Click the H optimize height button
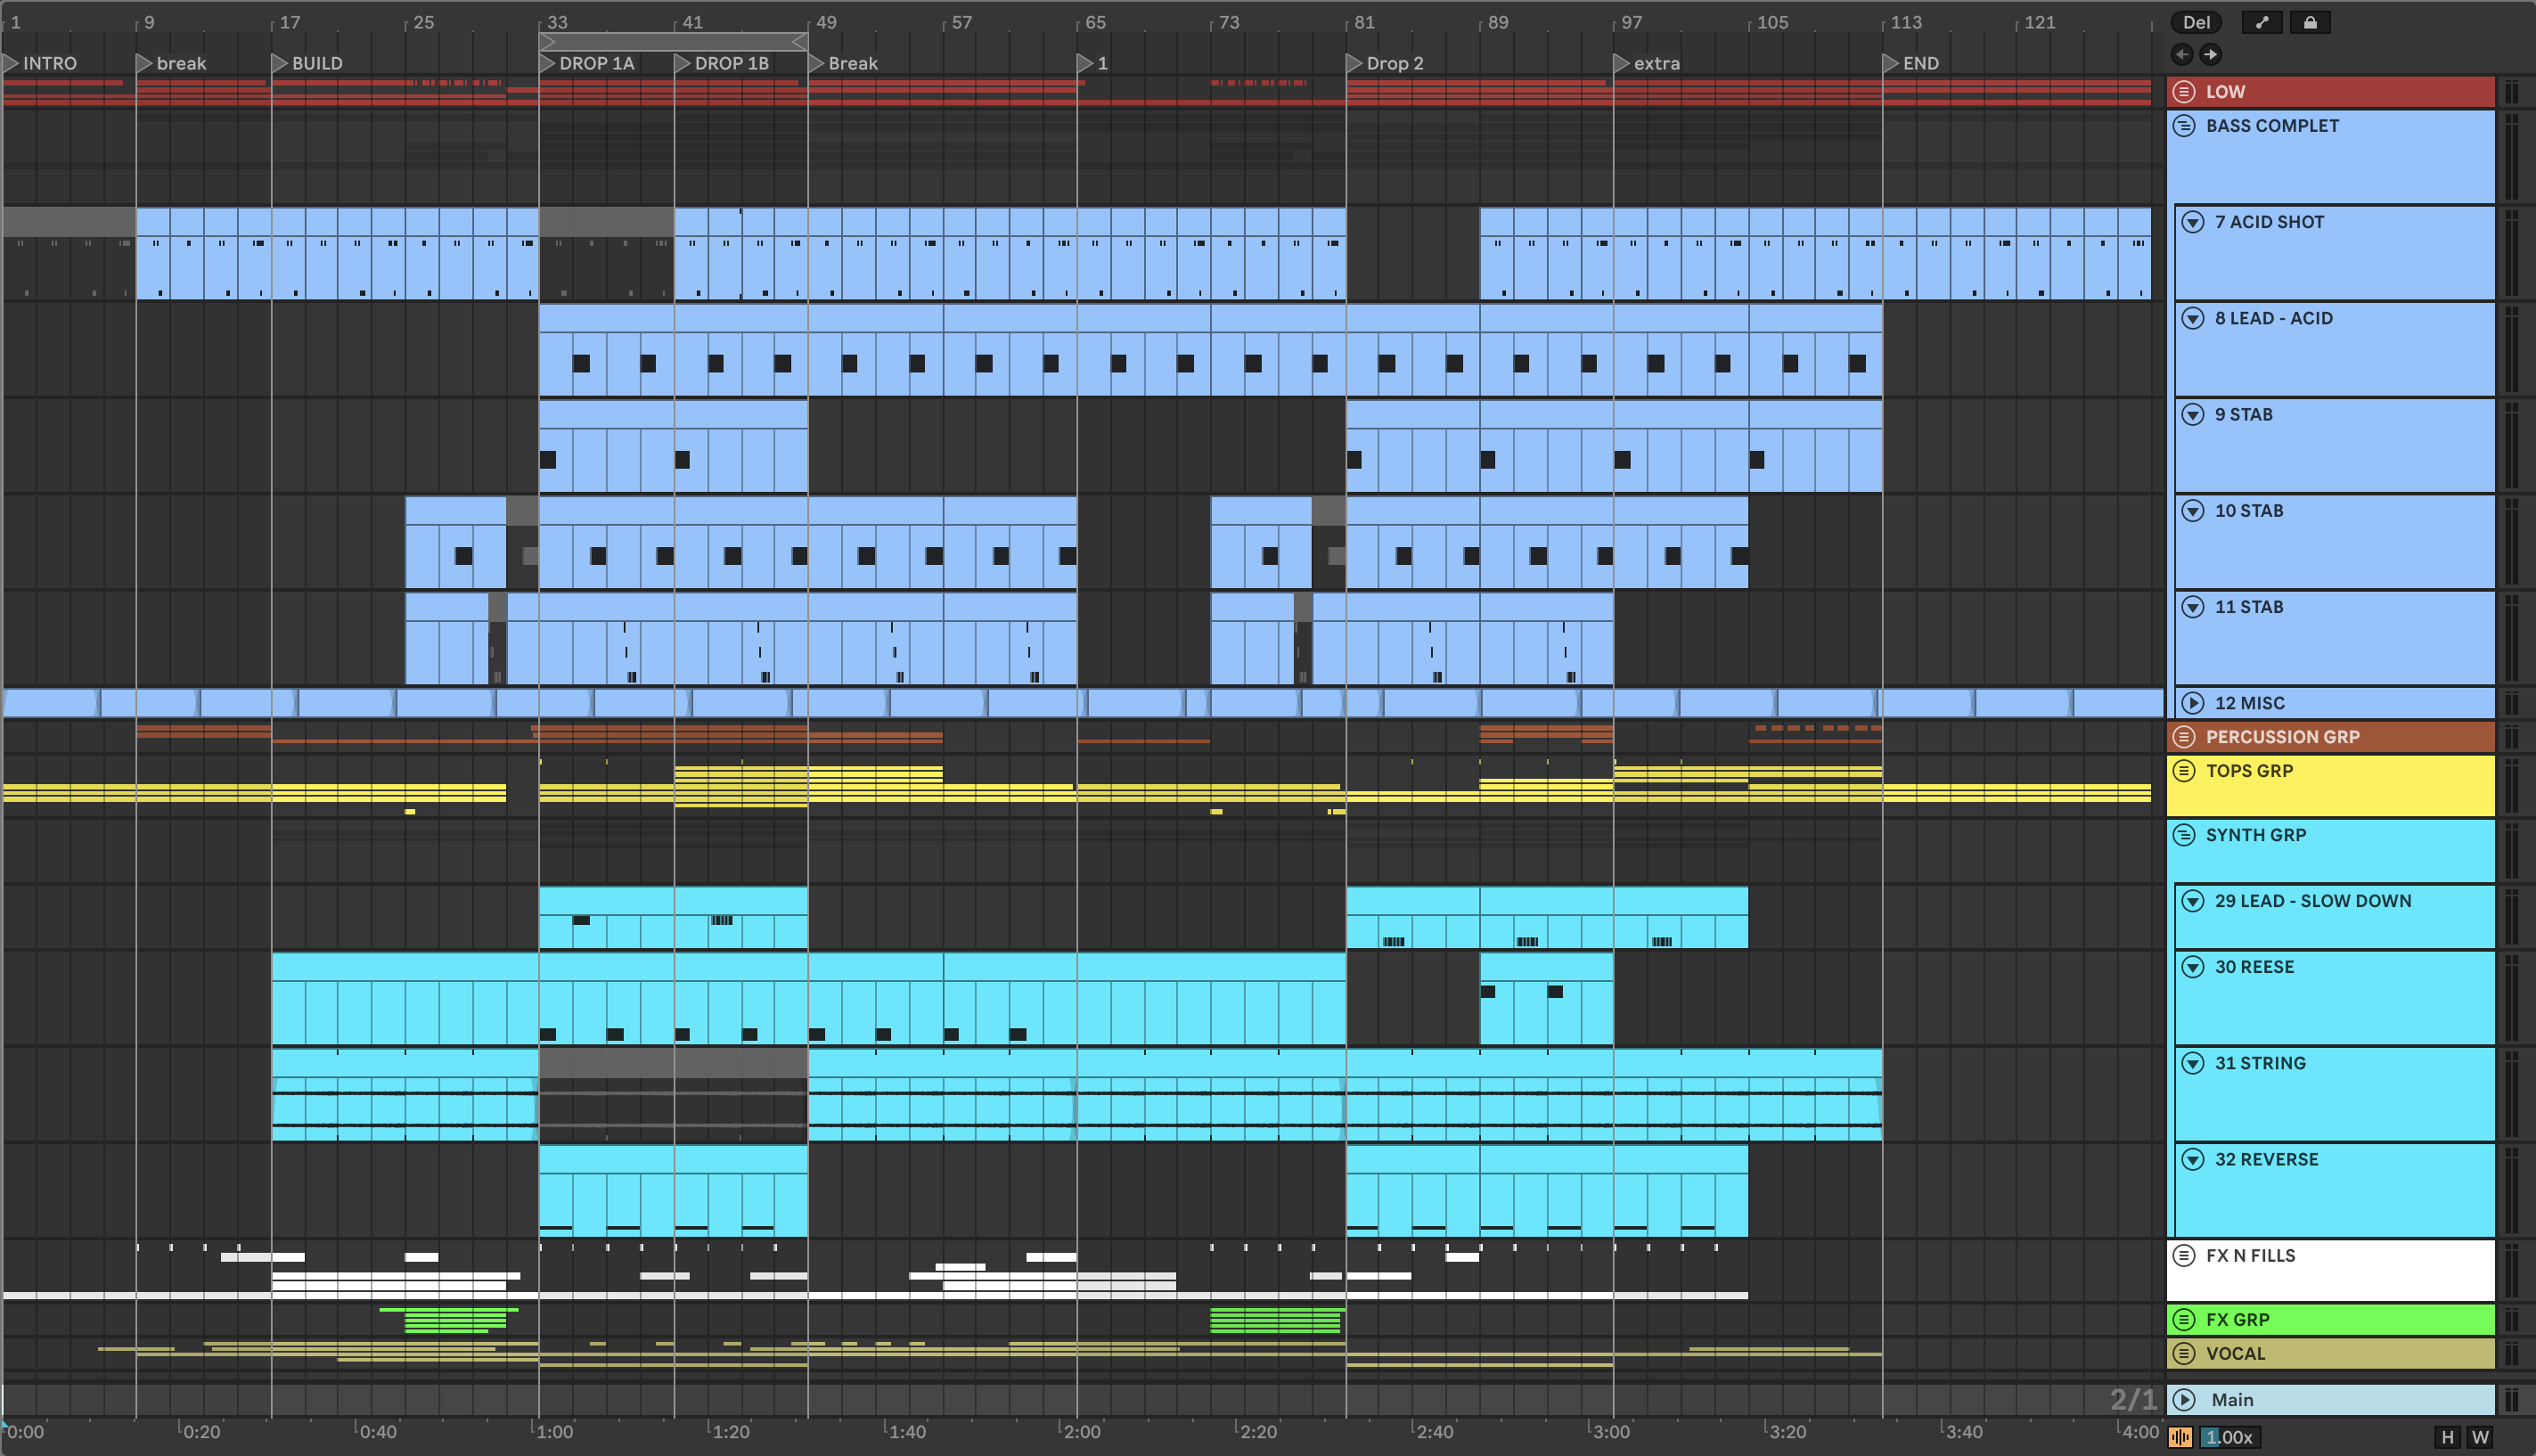Image resolution: width=2536 pixels, height=1456 pixels. pos(2447,1437)
